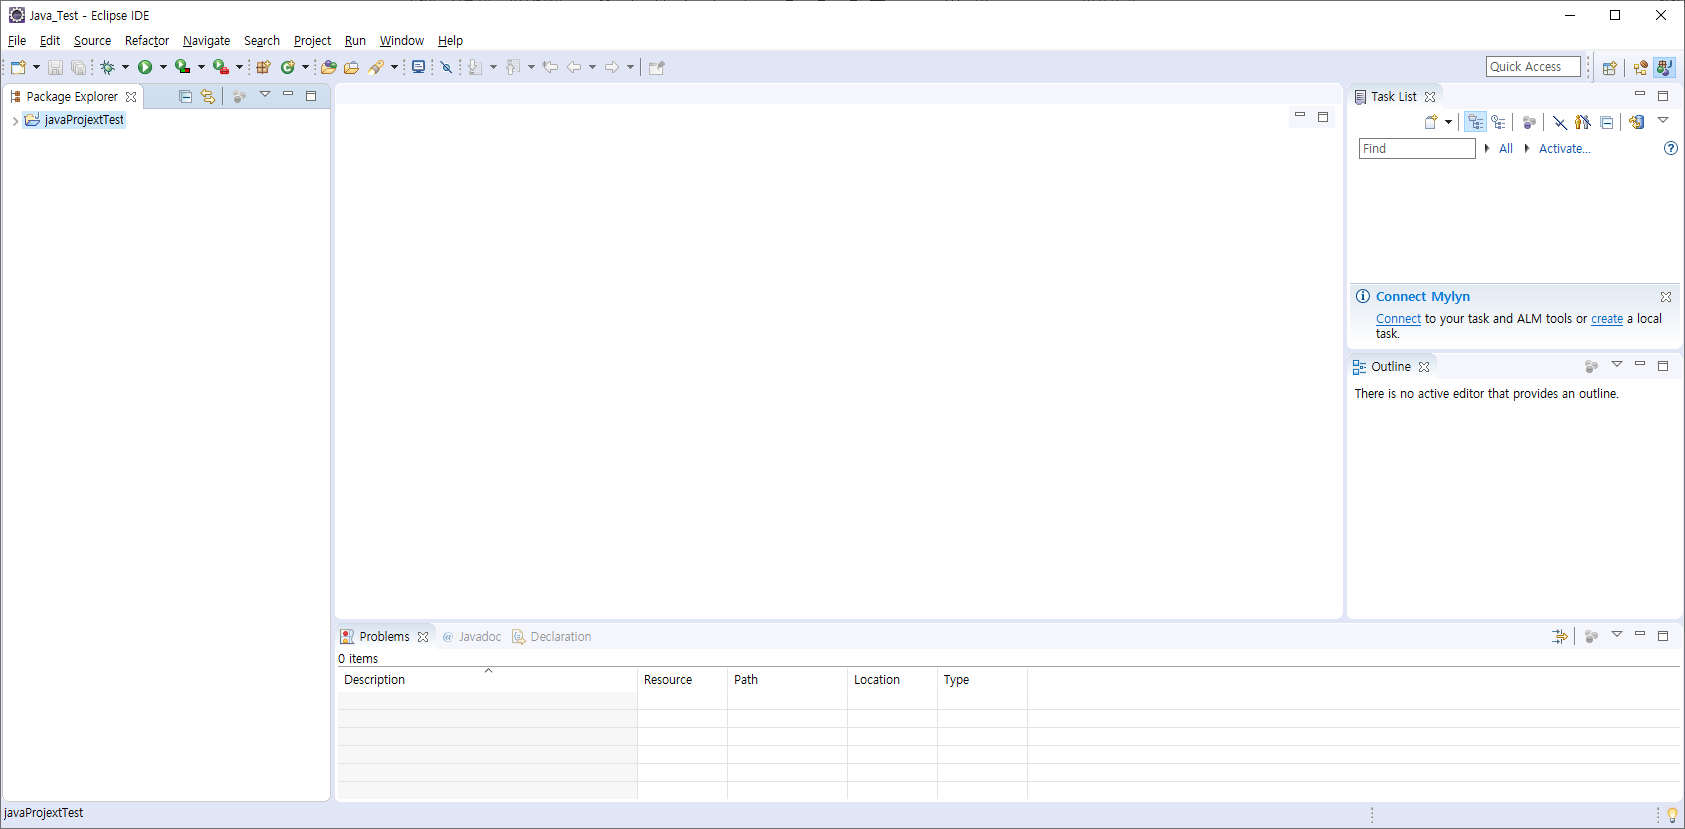Click the Previous Annotation icon
Image resolution: width=1685 pixels, height=829 pixels.
tap(512, 67)
